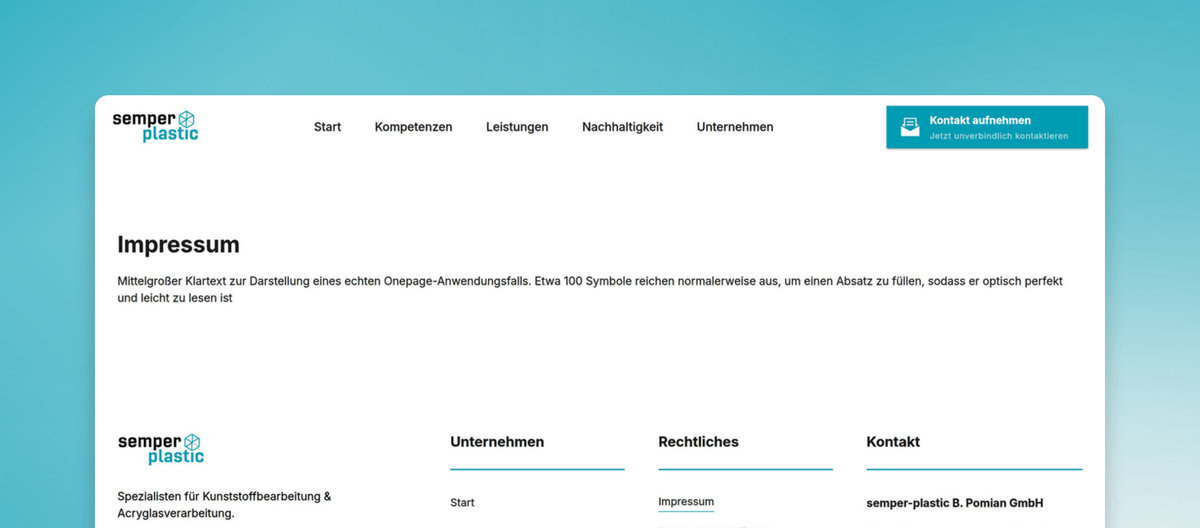Viewport: 1200px width, 528px height.
Task: Click the Spezialisten für Kunststoffbearbeitung text
Action: (x=224, y=504)
